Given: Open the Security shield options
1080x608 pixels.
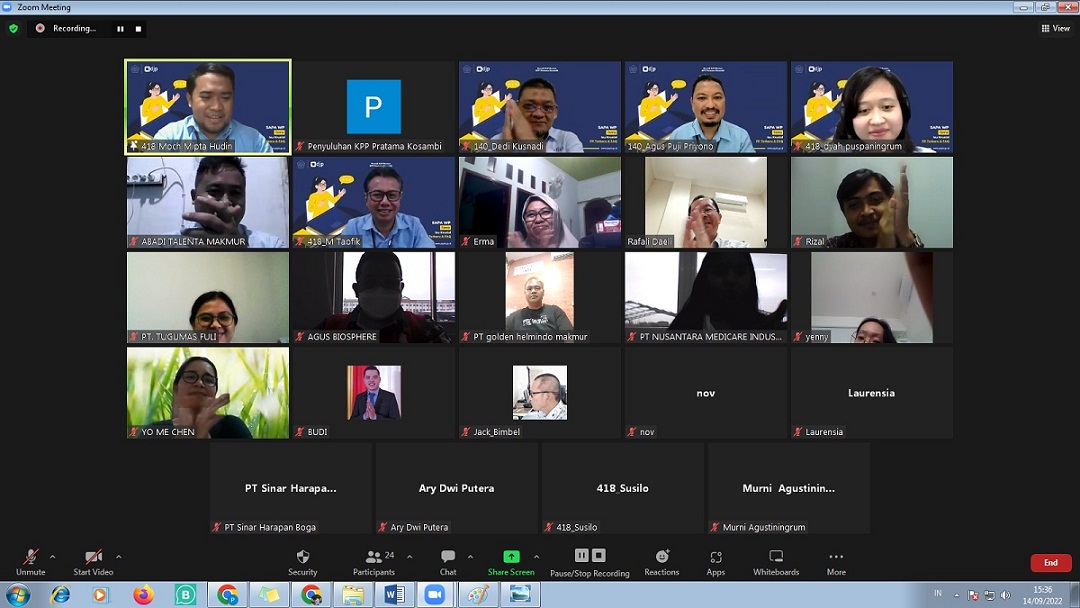Looking at the screenshot, I should tap(302, 557).
